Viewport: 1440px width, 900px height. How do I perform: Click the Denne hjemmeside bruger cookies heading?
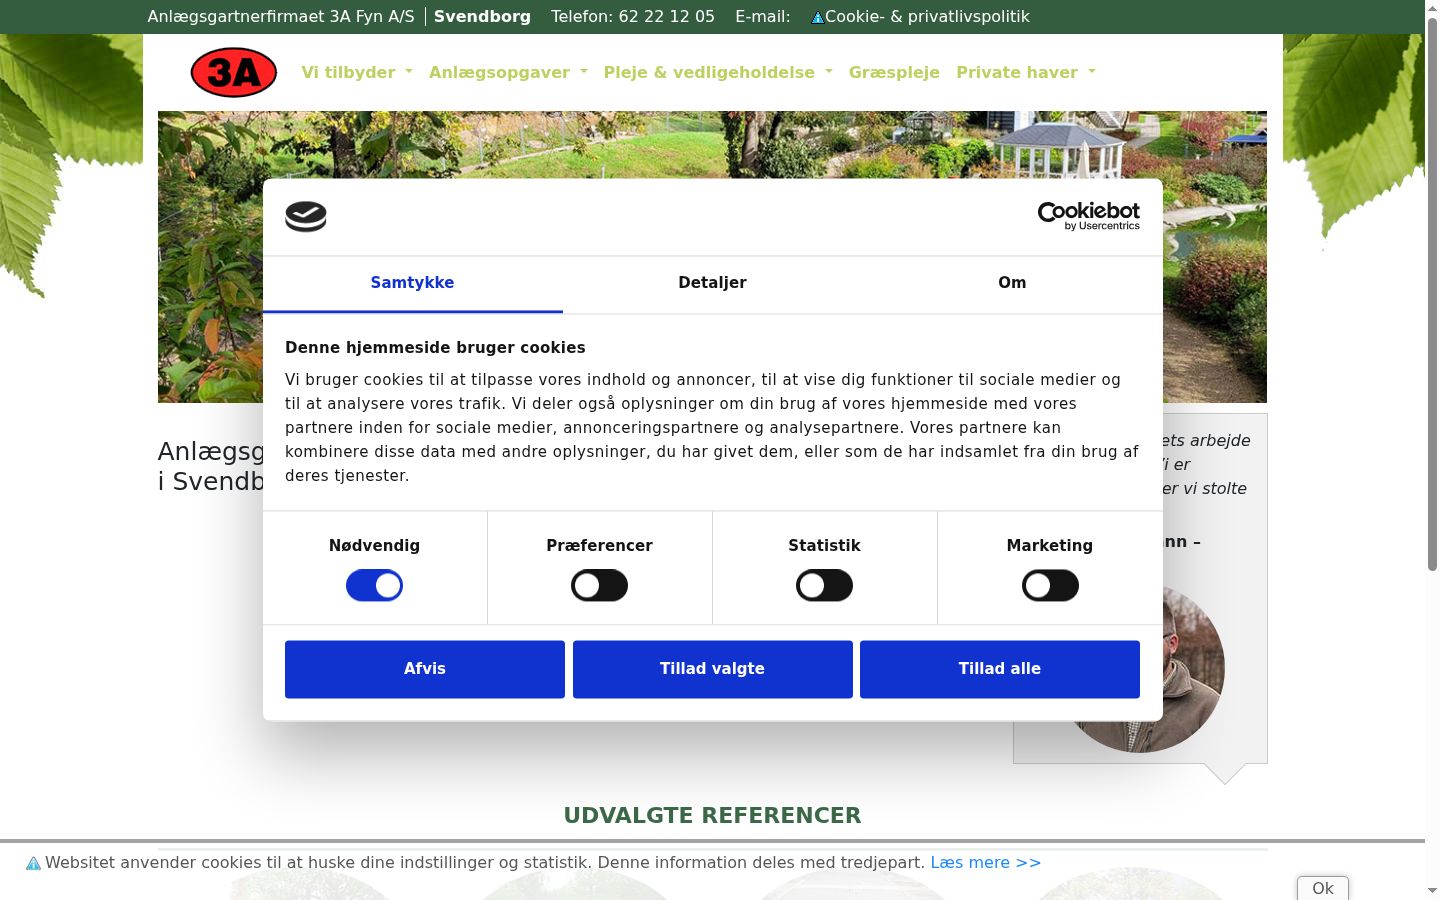(x=435, y=348)
